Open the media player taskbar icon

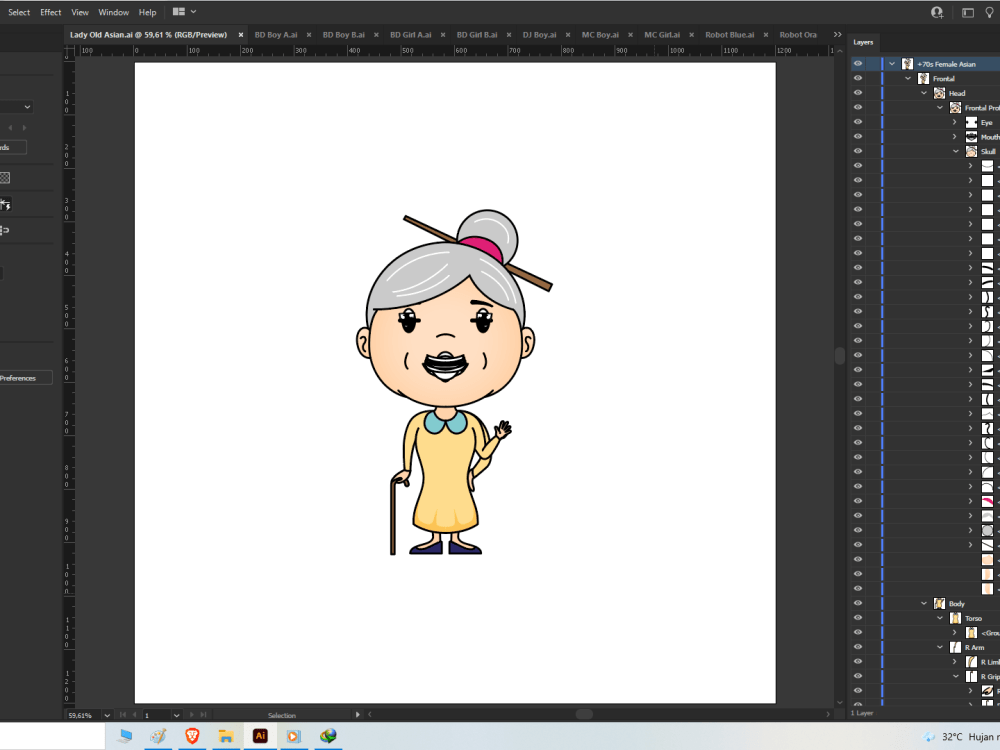tap(293, 736)
